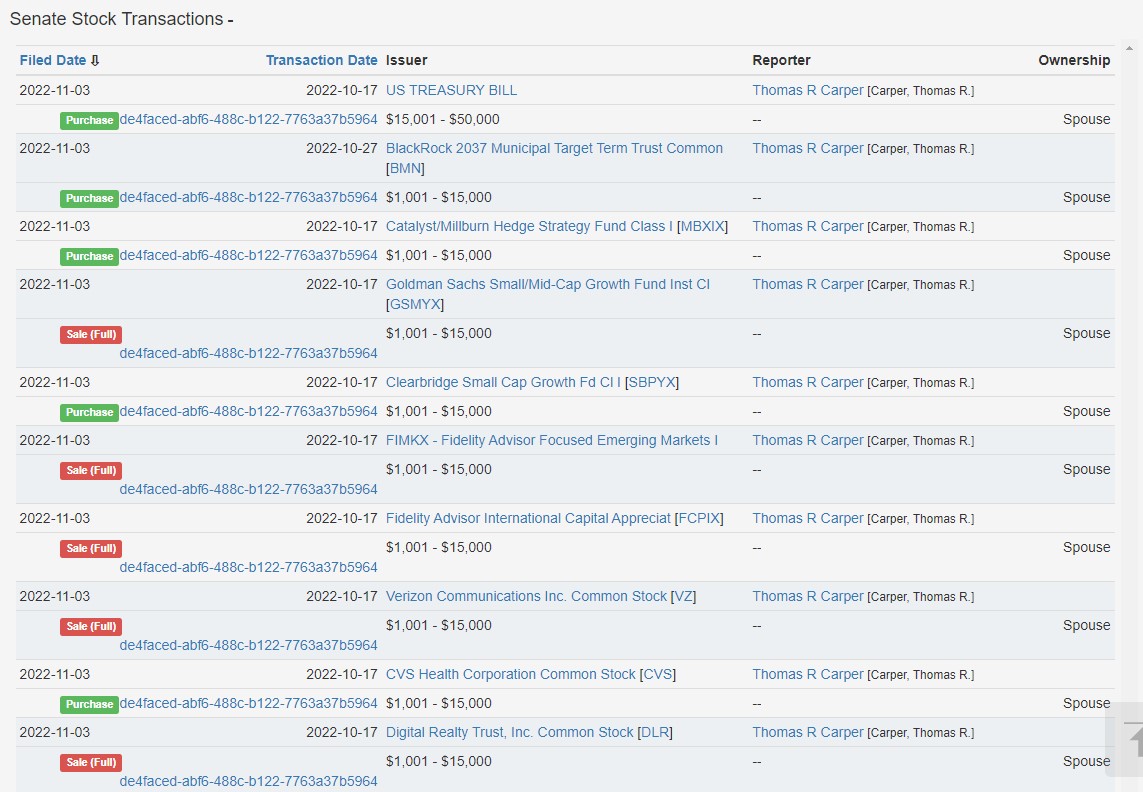Click the Sale (Full) badge under the FCPIX entry
The image size is (1143, 792).
pyautogui.click(x=91, y=548)
